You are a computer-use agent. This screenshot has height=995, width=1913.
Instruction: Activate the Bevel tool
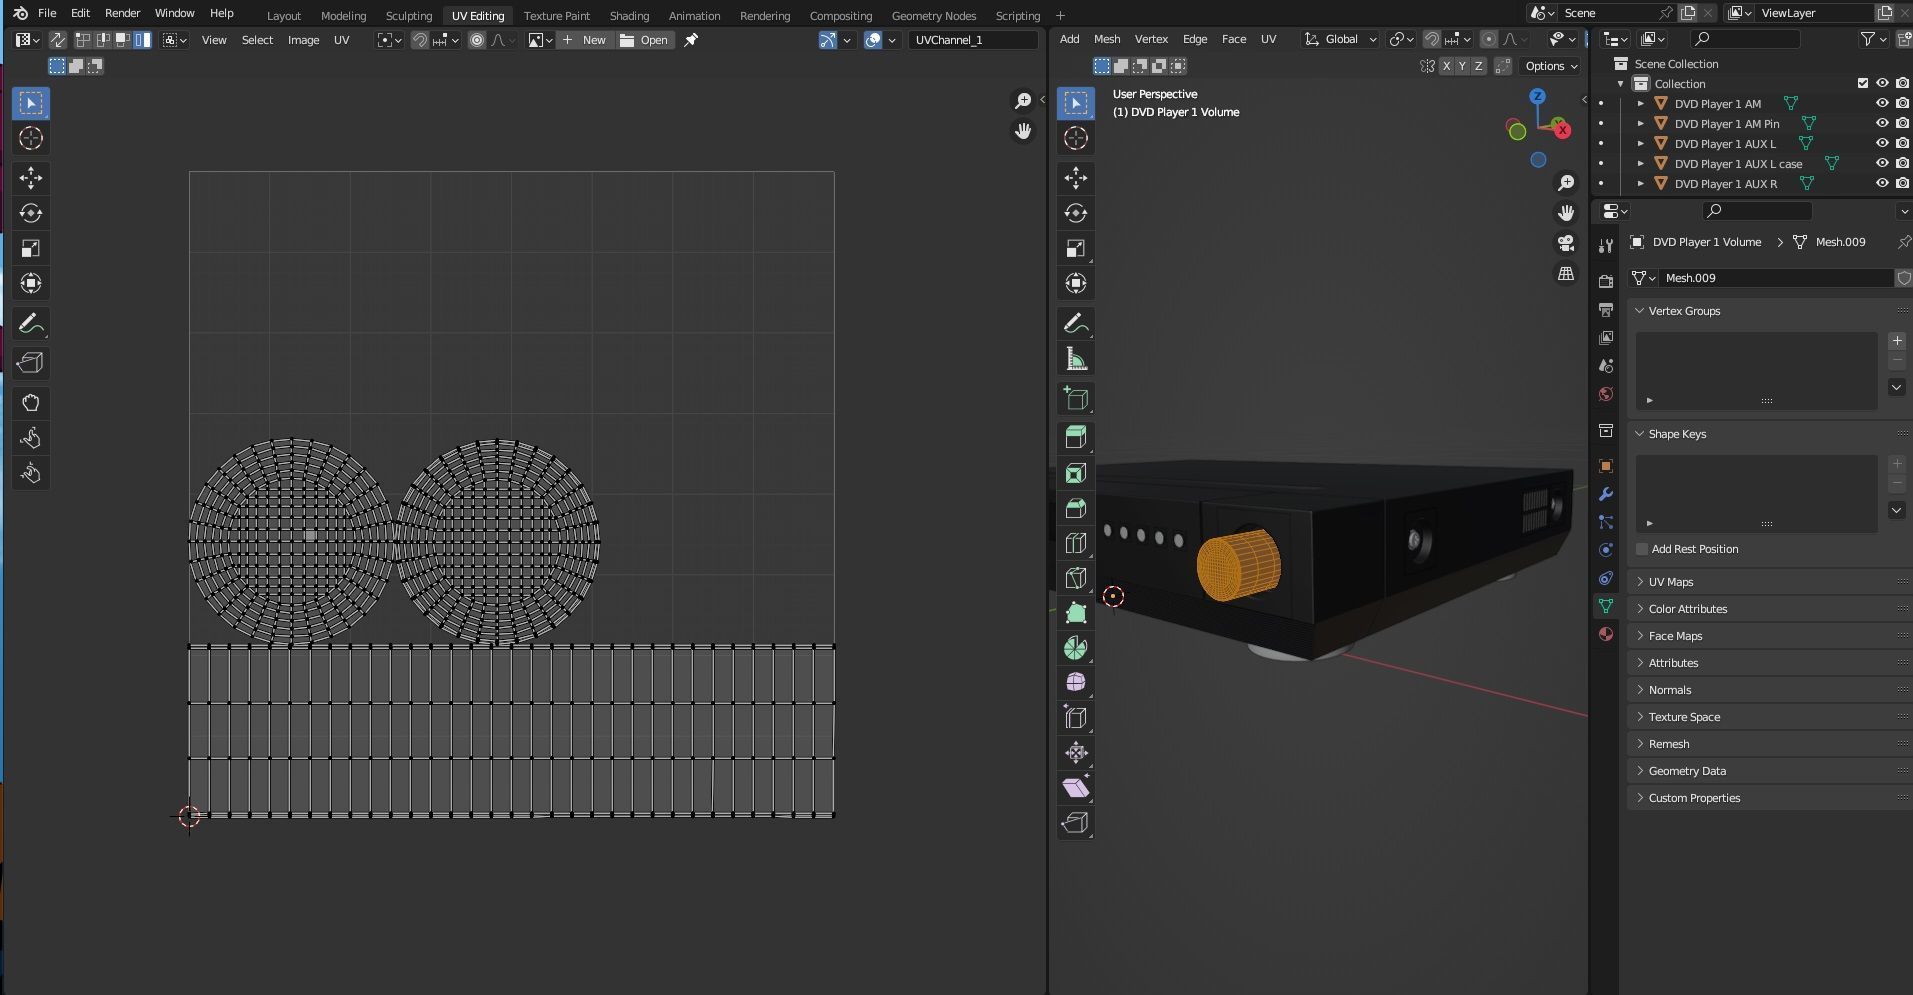coord(1076,508)
